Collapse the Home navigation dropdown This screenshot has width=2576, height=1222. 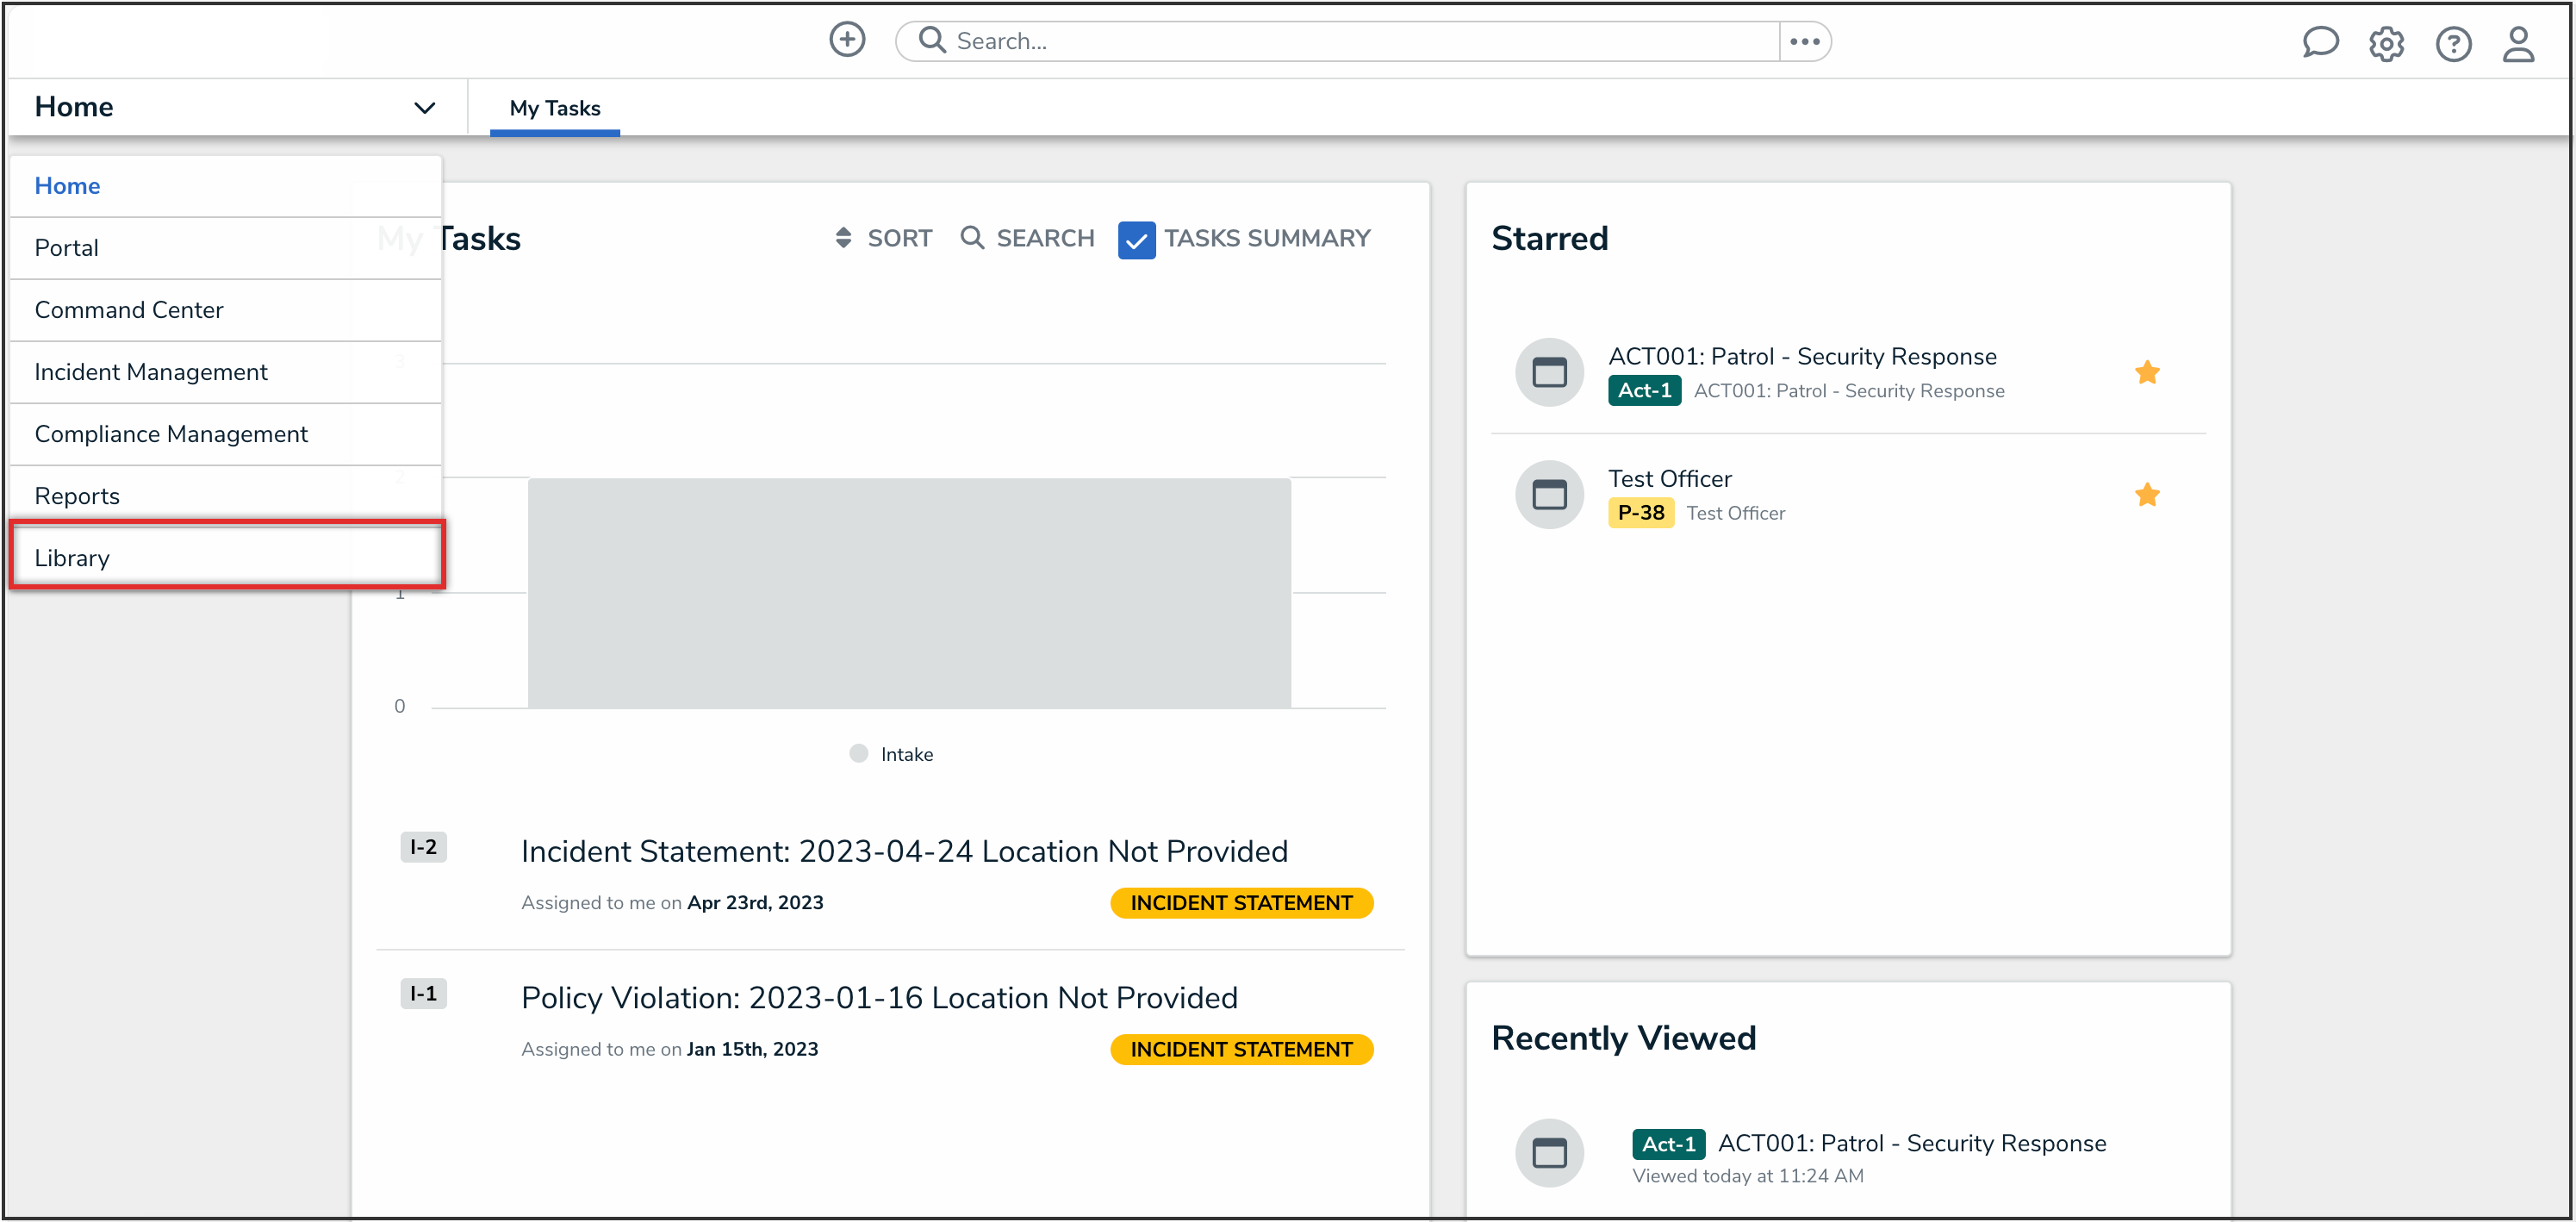(x=424, y=107)
